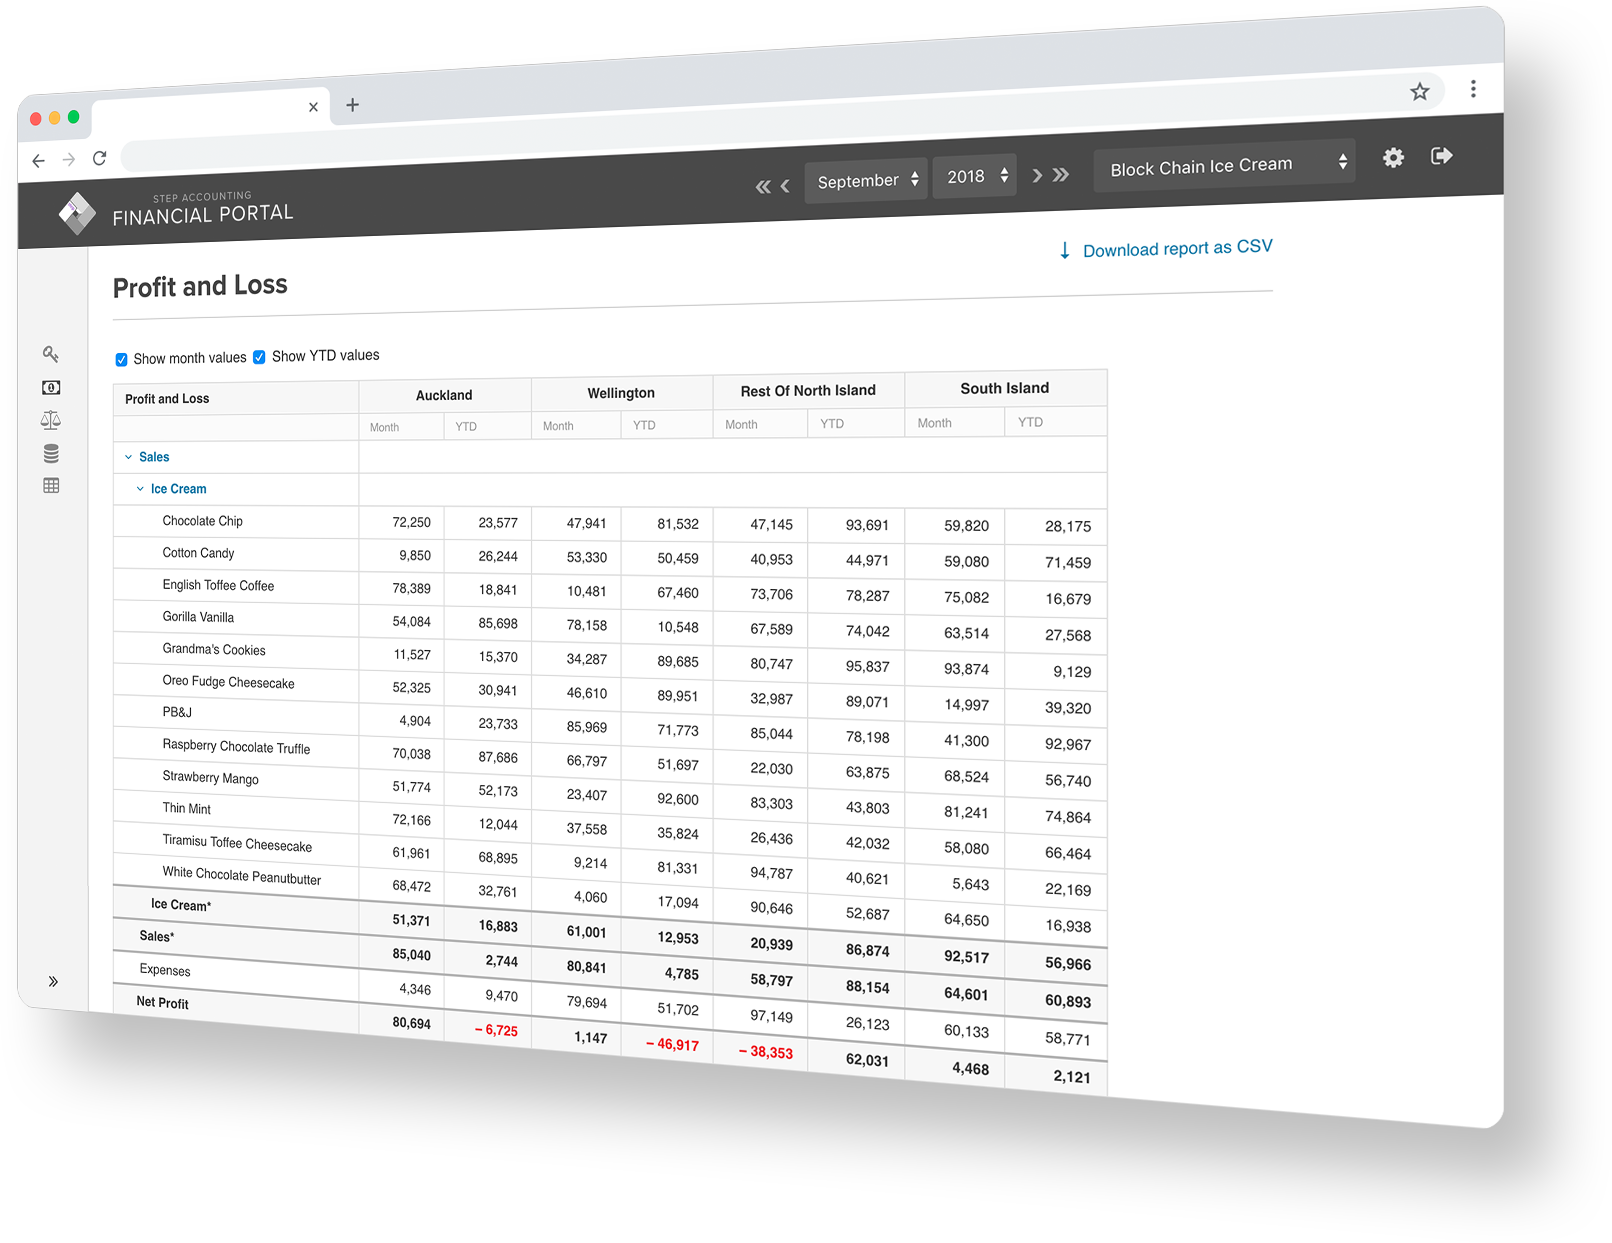
Task: Click the Download report as CSV link
Action: pyautogui.click(x=1178, y=248)
